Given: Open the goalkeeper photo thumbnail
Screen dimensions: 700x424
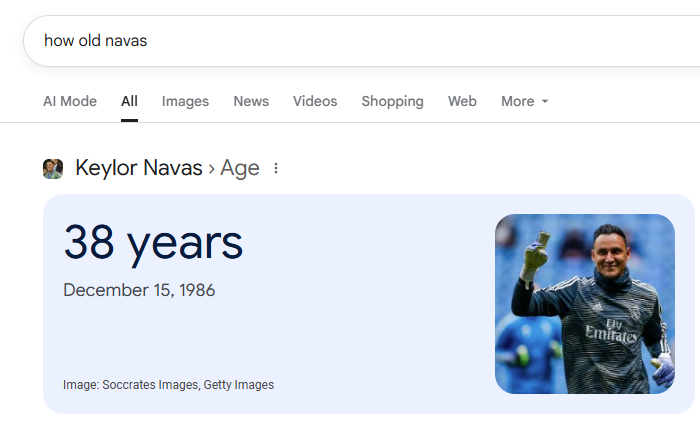Looking at the screenshot, I should [x=585, y=304].
